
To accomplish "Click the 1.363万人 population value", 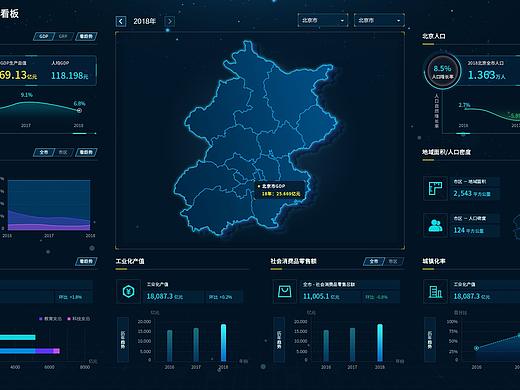I will coord(487,75).
